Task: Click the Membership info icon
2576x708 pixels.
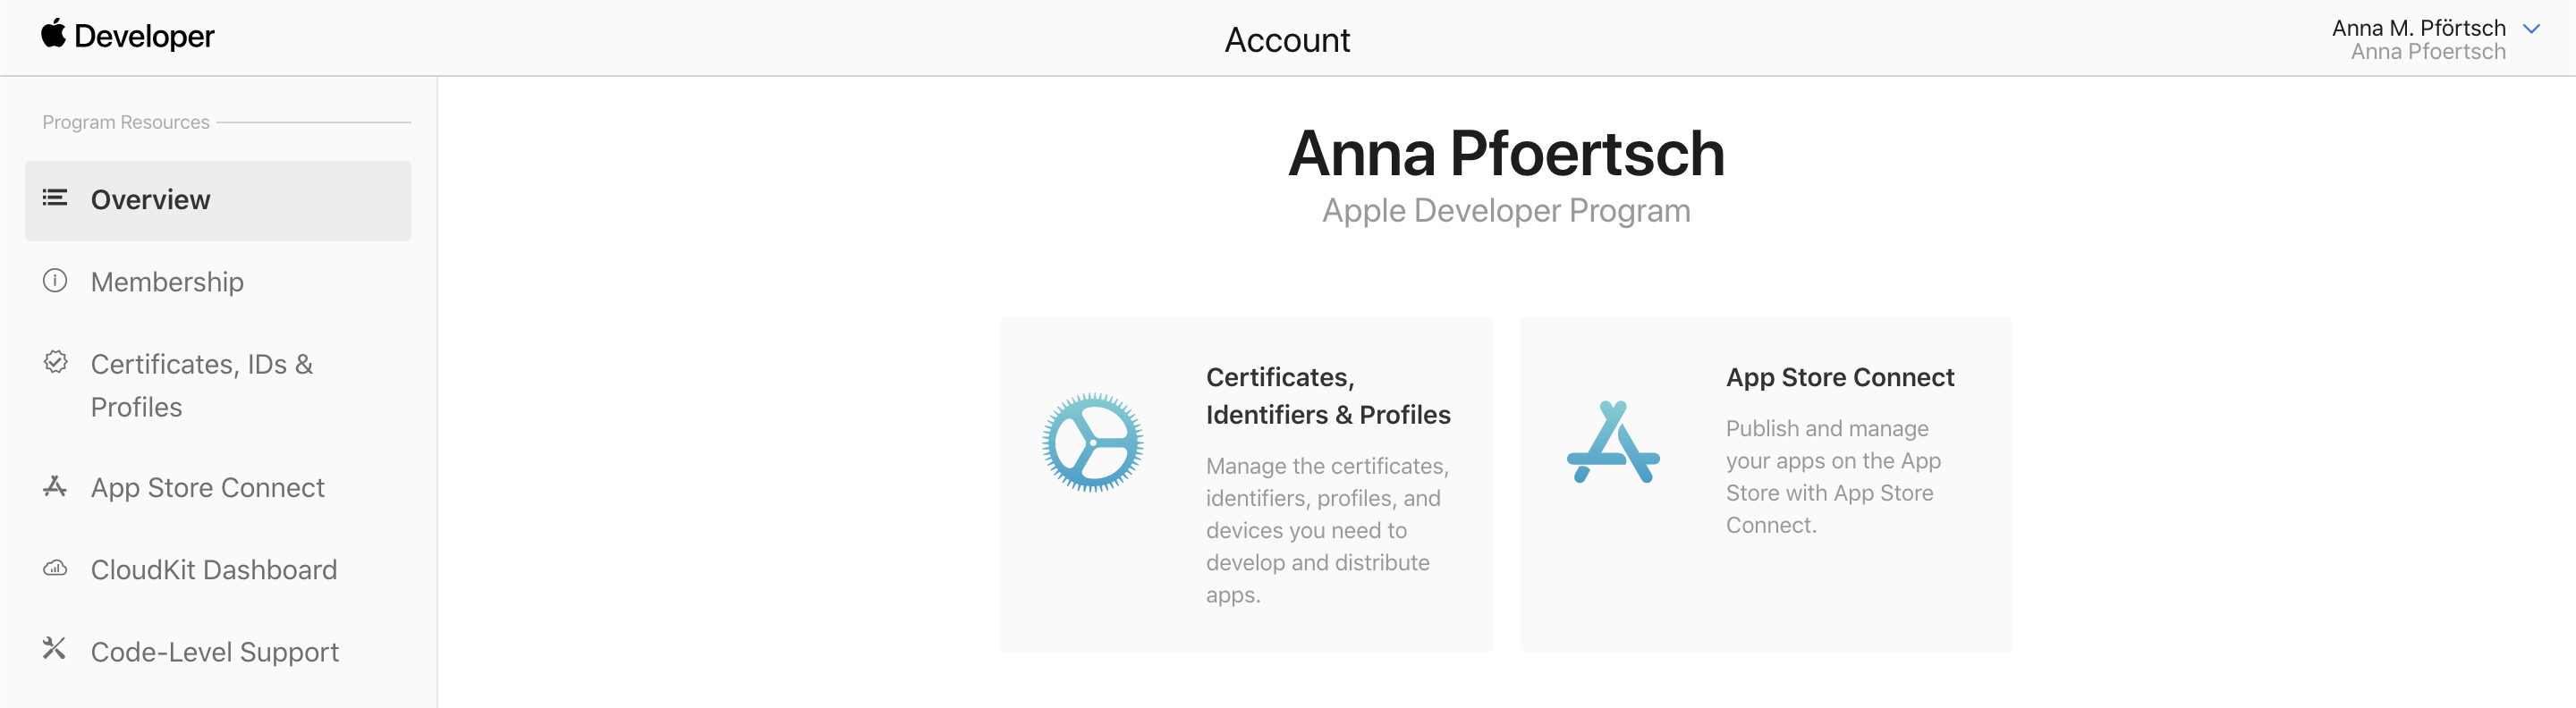Action: tap(55, 281)
